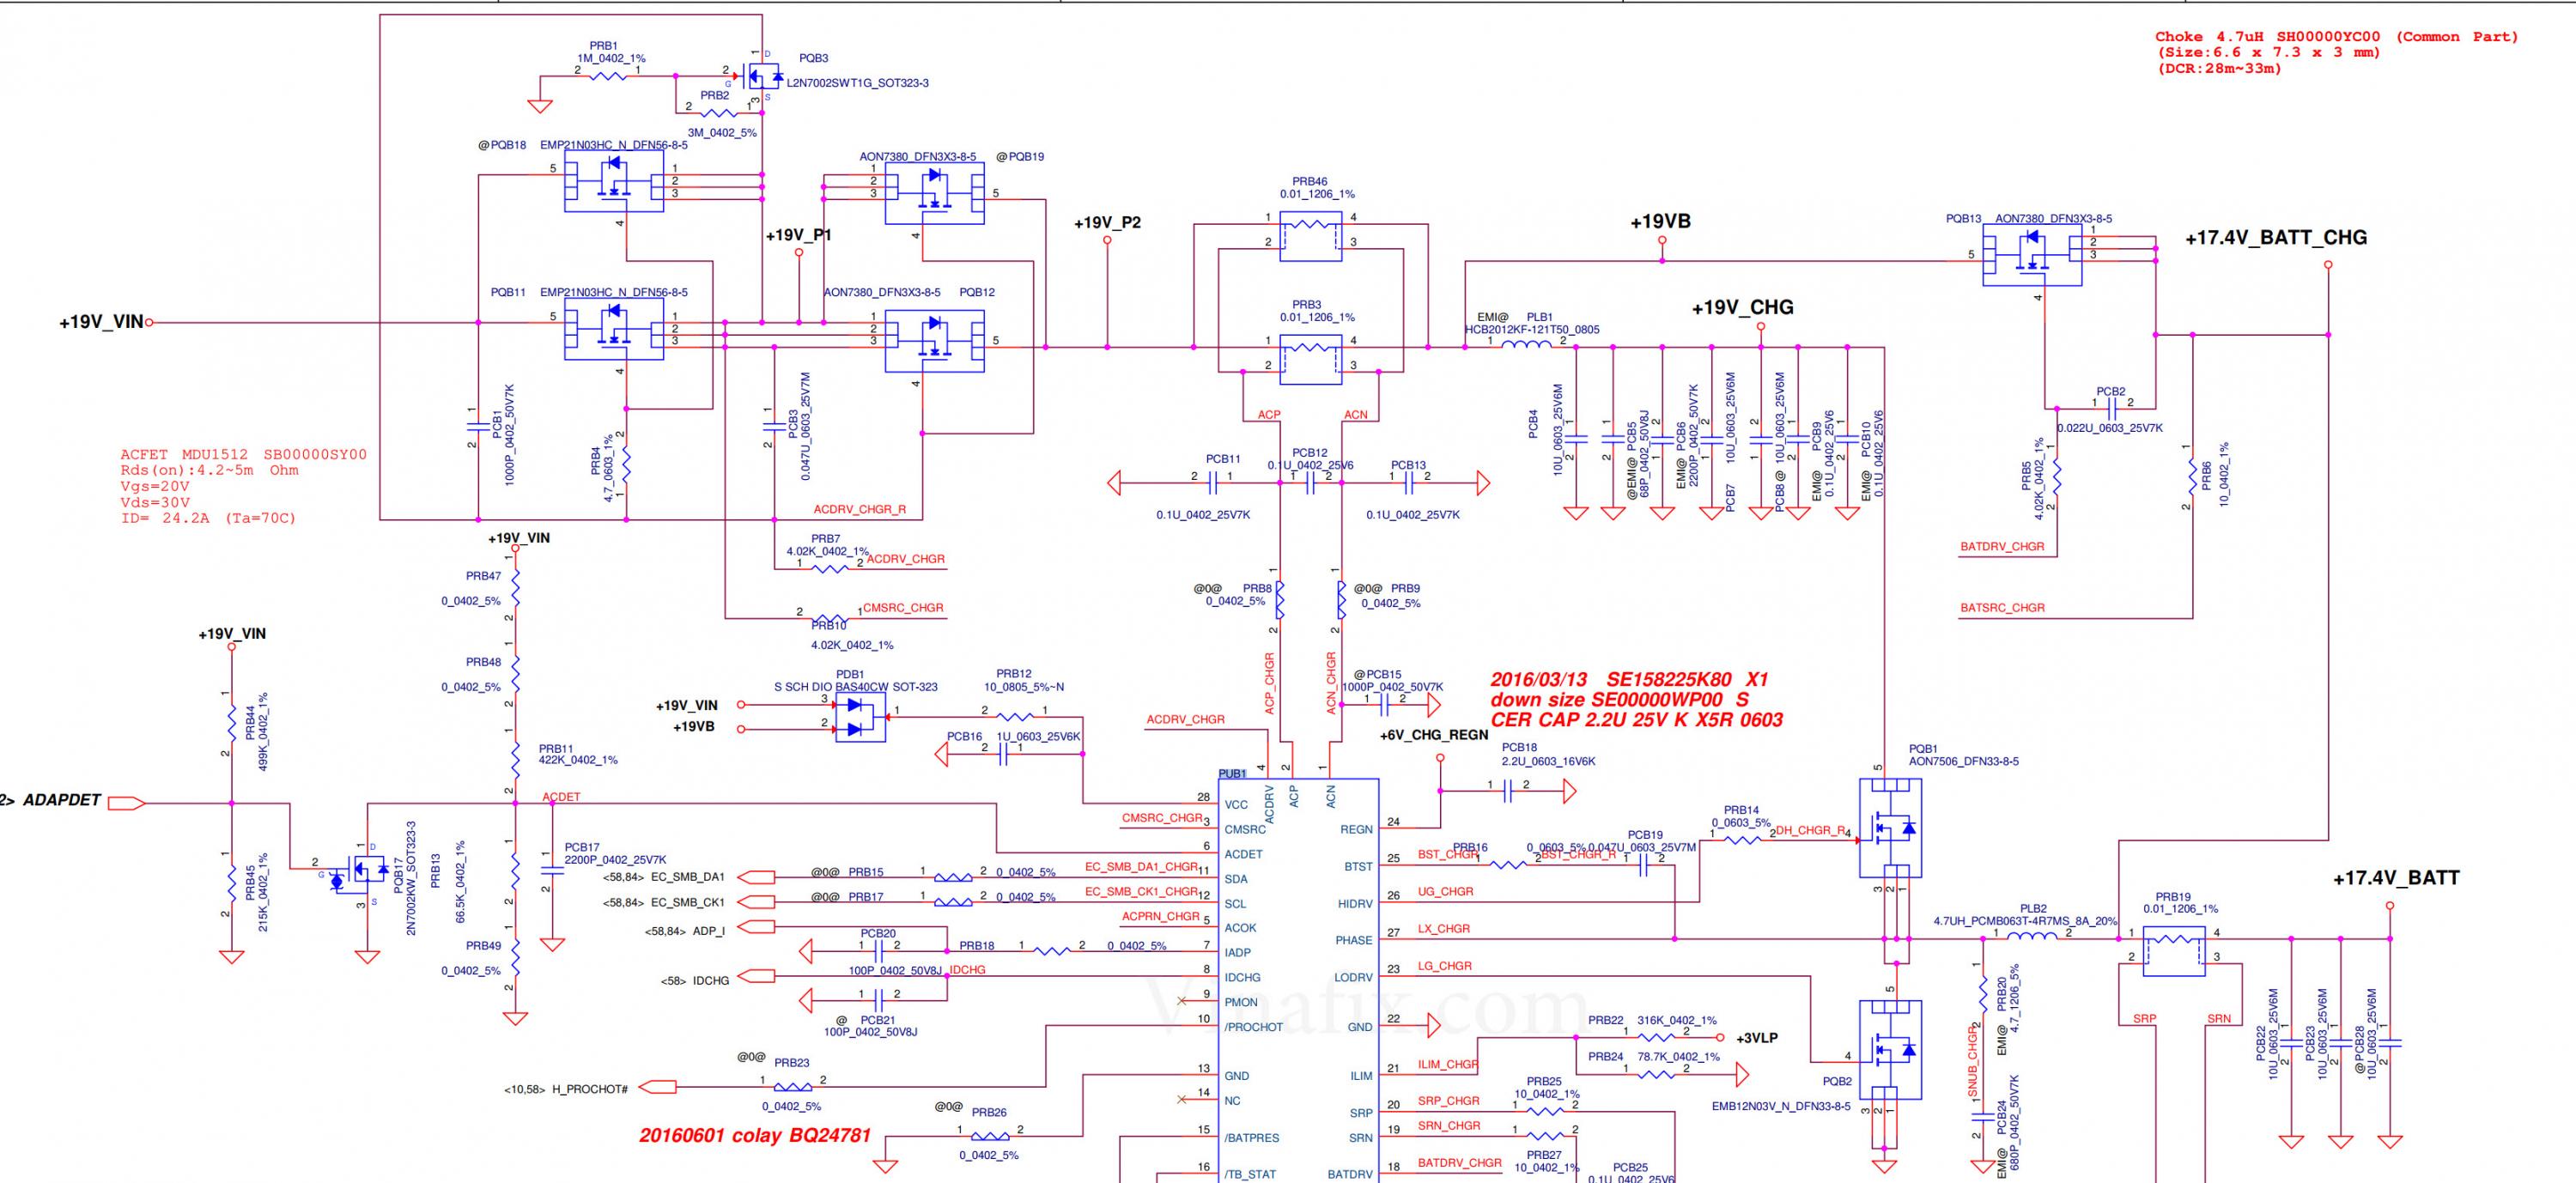Screen dimensions: 2576x1183
Task: Click the +17.4V_BATT_CHG power net label
Action: click(x=2276, y=238)
